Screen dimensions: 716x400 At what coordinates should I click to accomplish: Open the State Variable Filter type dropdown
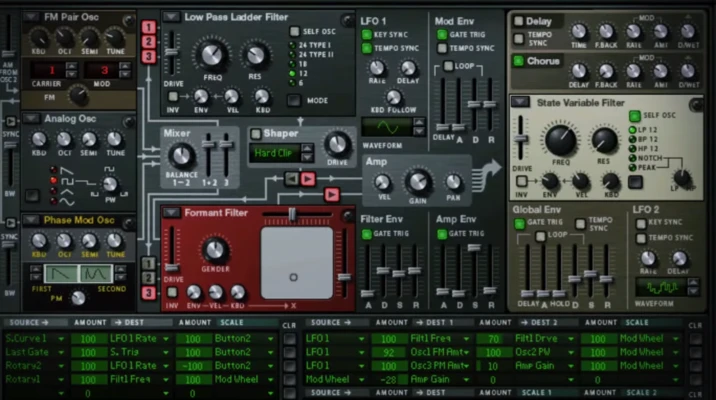[x=520, y=102]
